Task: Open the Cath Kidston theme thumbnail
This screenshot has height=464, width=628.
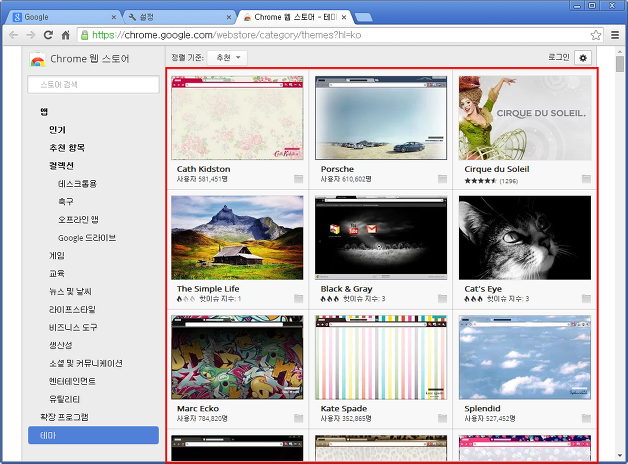Action: click(x=237, y=118)
